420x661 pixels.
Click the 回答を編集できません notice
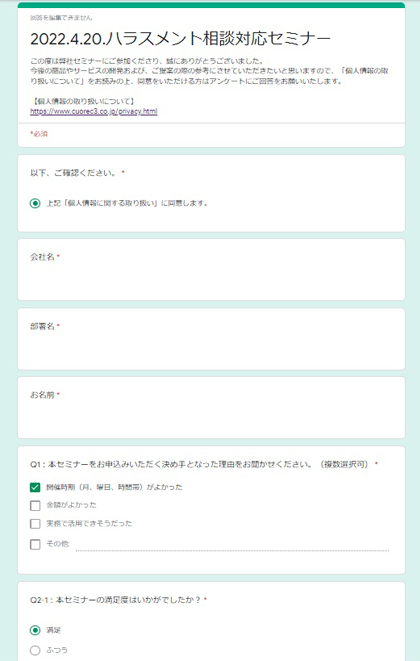click(x=61, y=18)
